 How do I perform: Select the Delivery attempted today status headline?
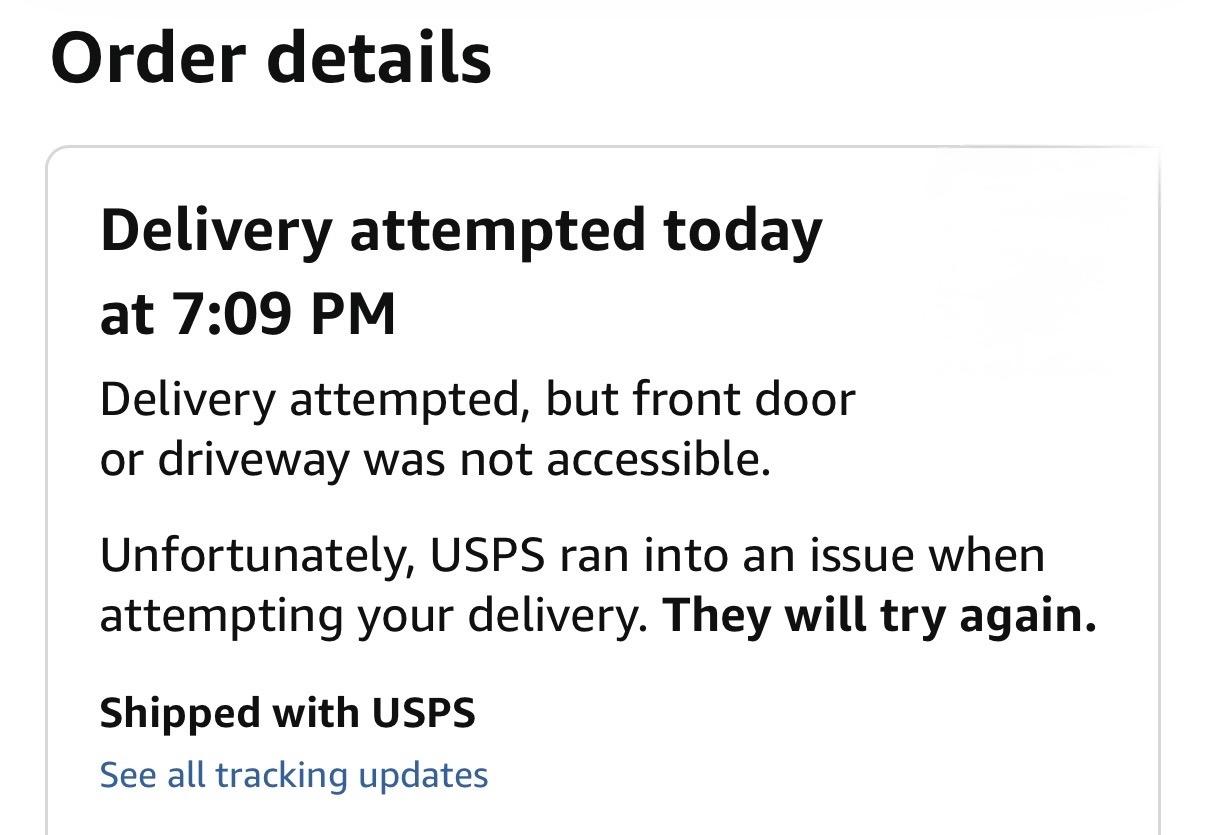(x=460, y=231)
